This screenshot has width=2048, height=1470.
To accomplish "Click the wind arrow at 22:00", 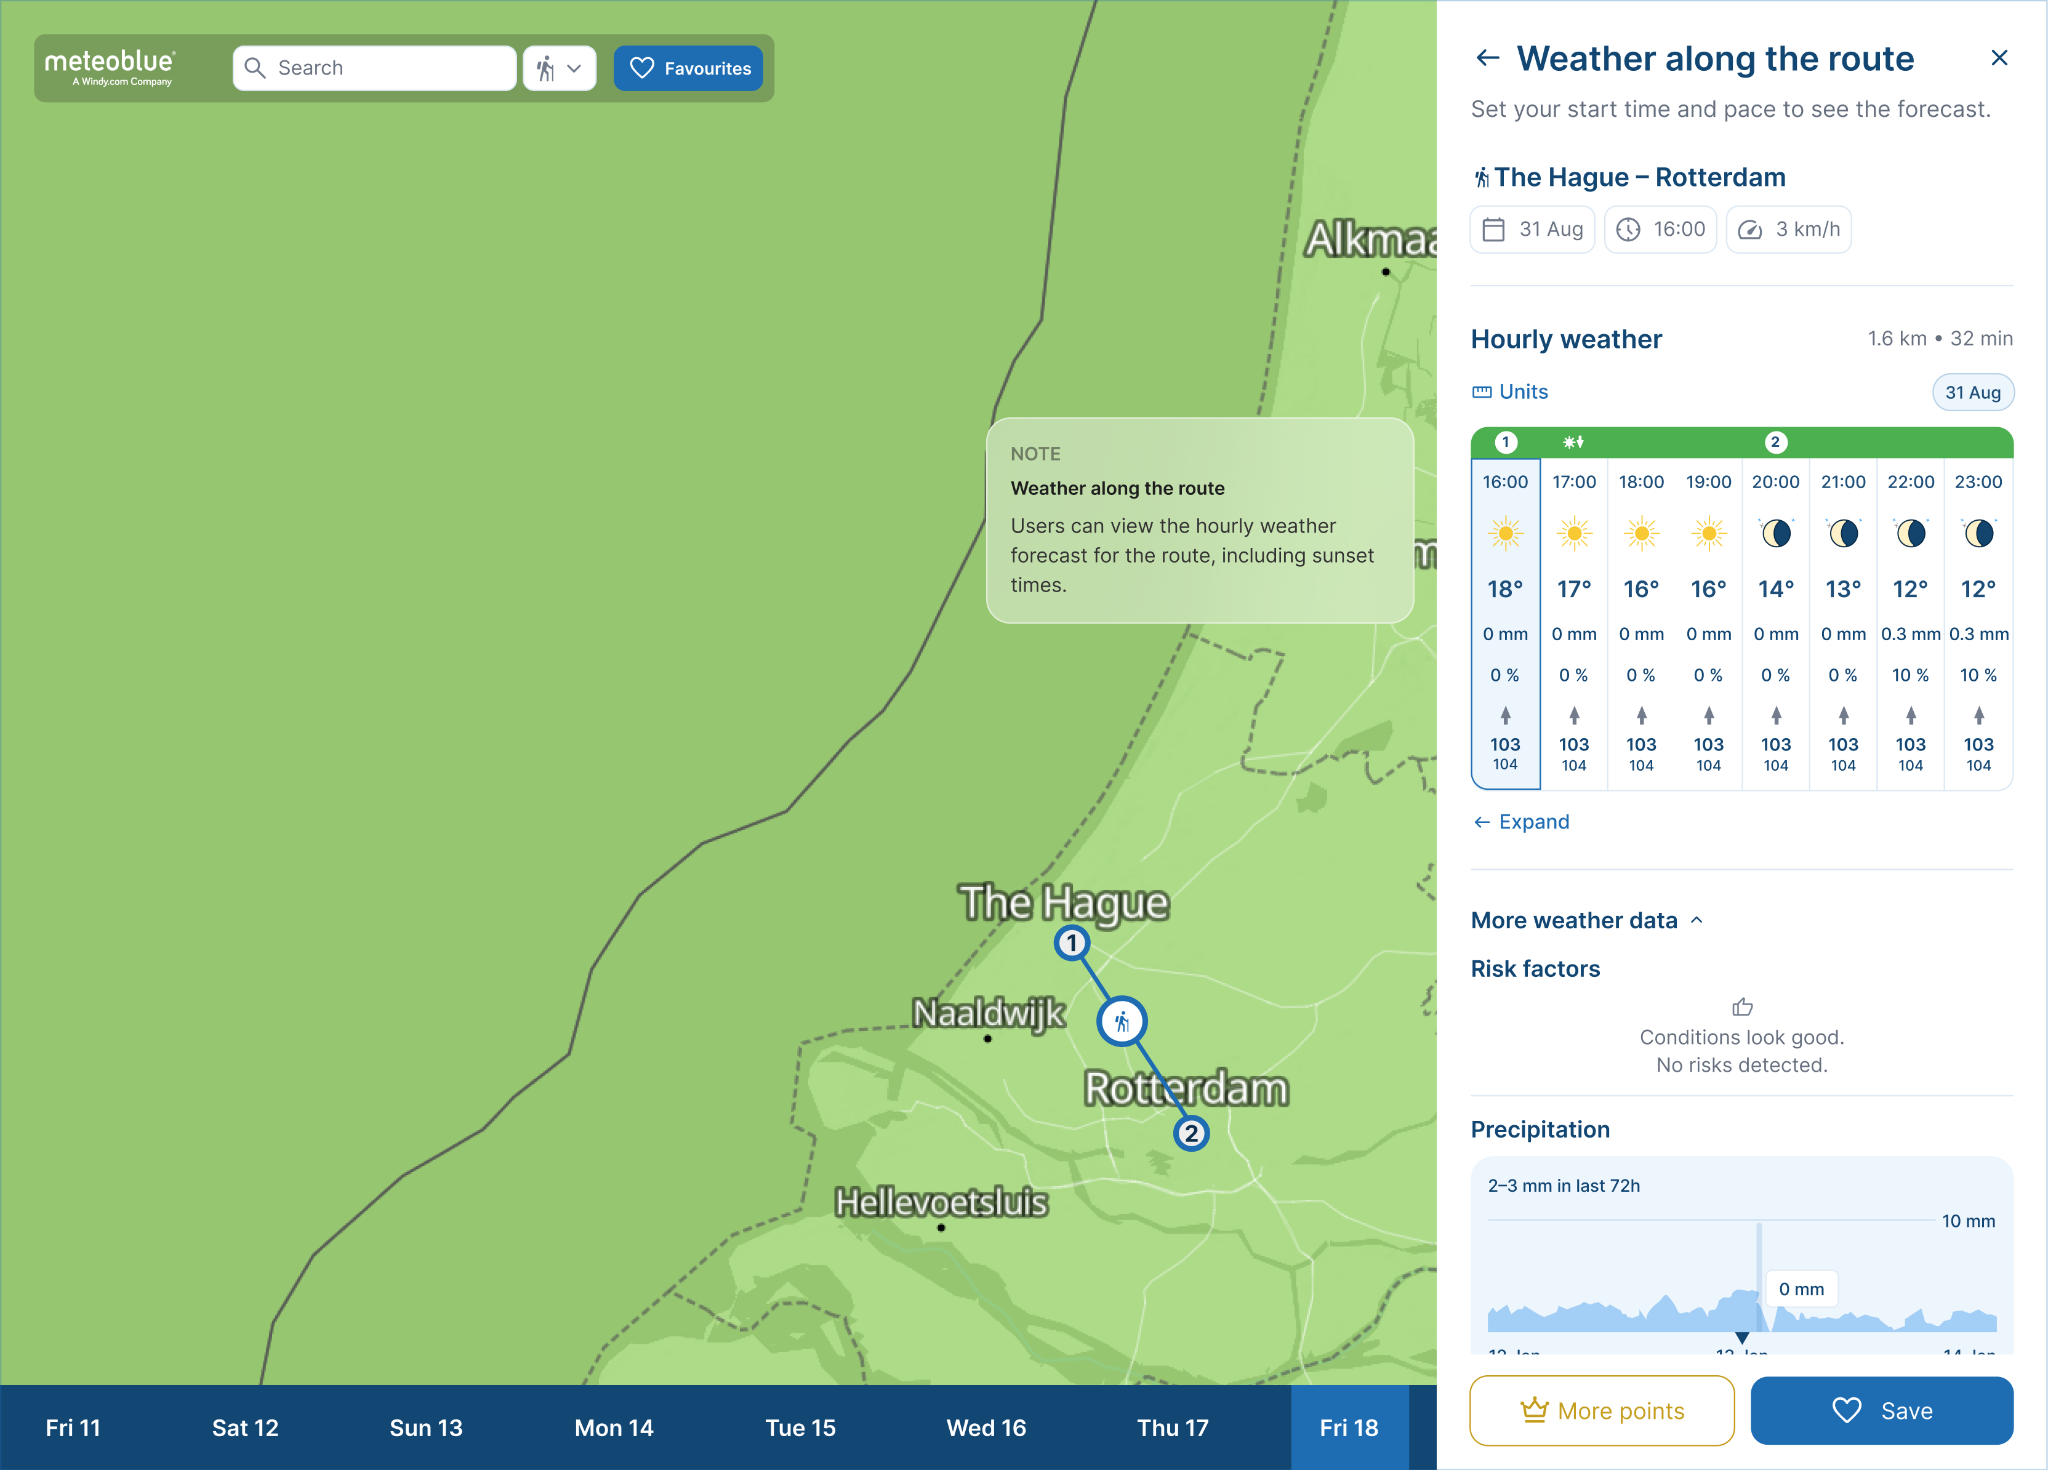I will (1911, 715).
